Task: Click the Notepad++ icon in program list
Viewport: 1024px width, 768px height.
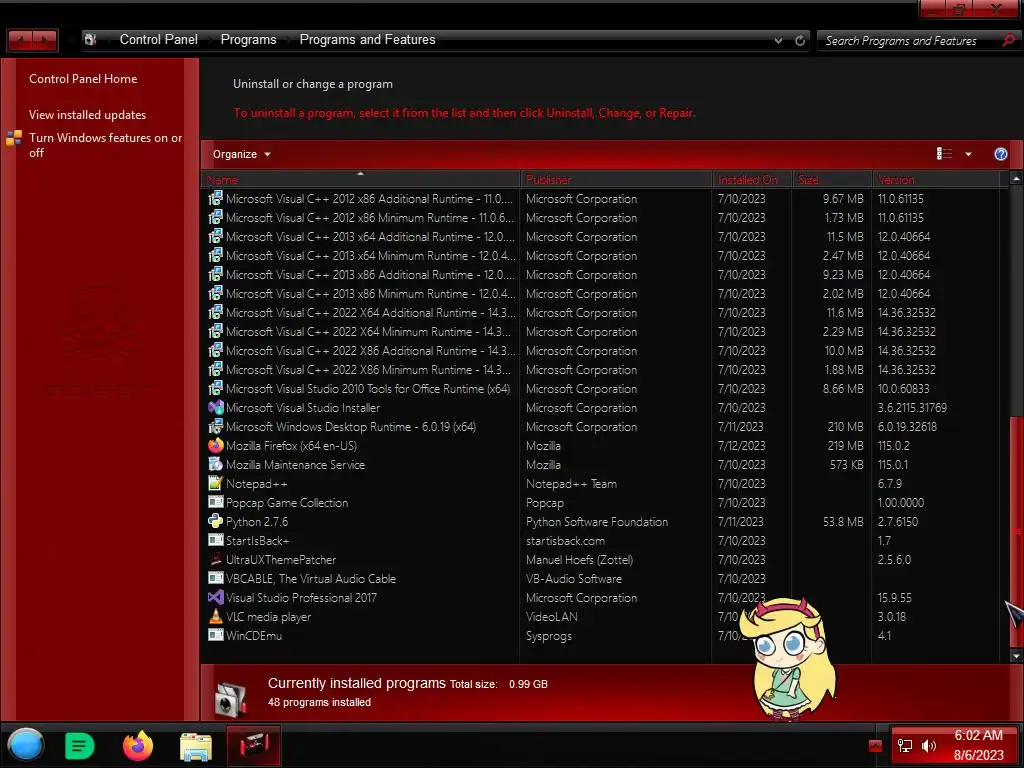Action: pyautogui.click(x=216, y=483)
